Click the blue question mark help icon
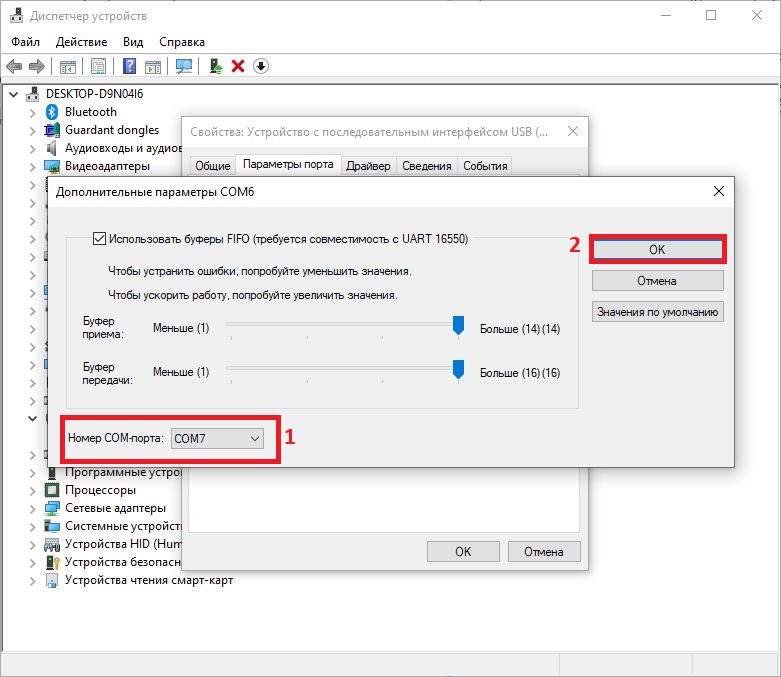 click(129, 66)
